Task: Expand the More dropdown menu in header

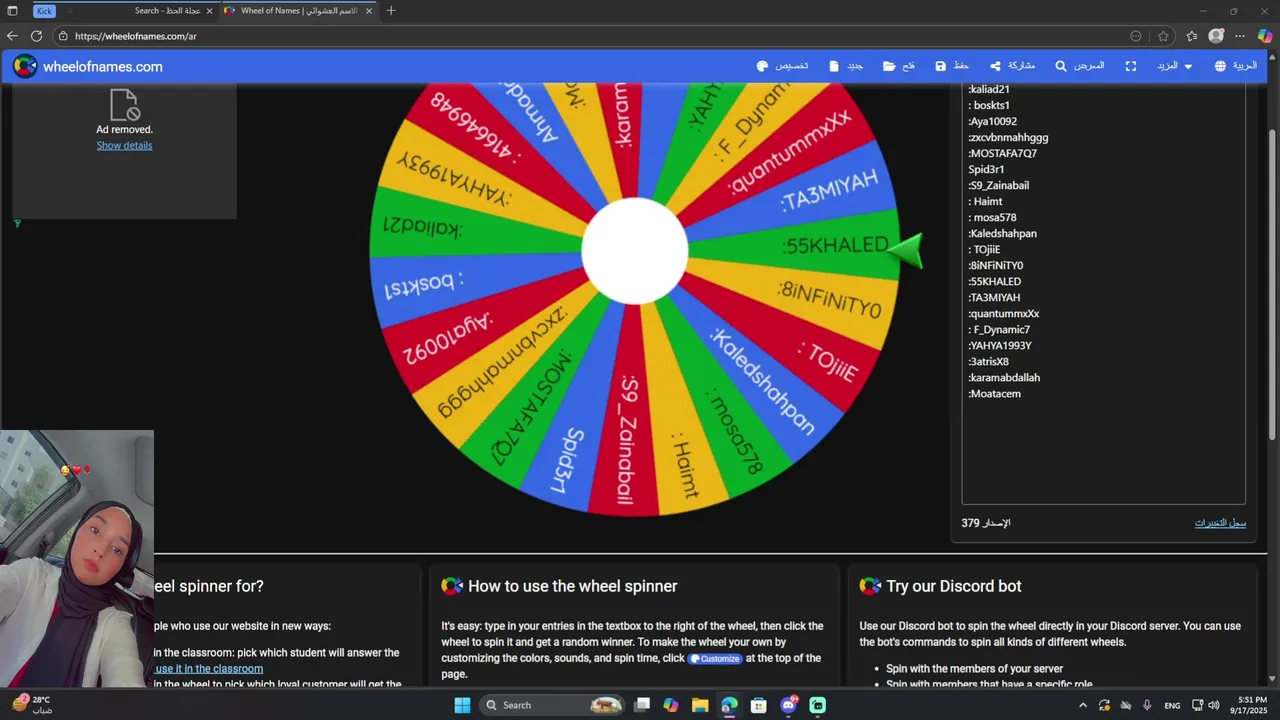Action: coord(1174,66)
